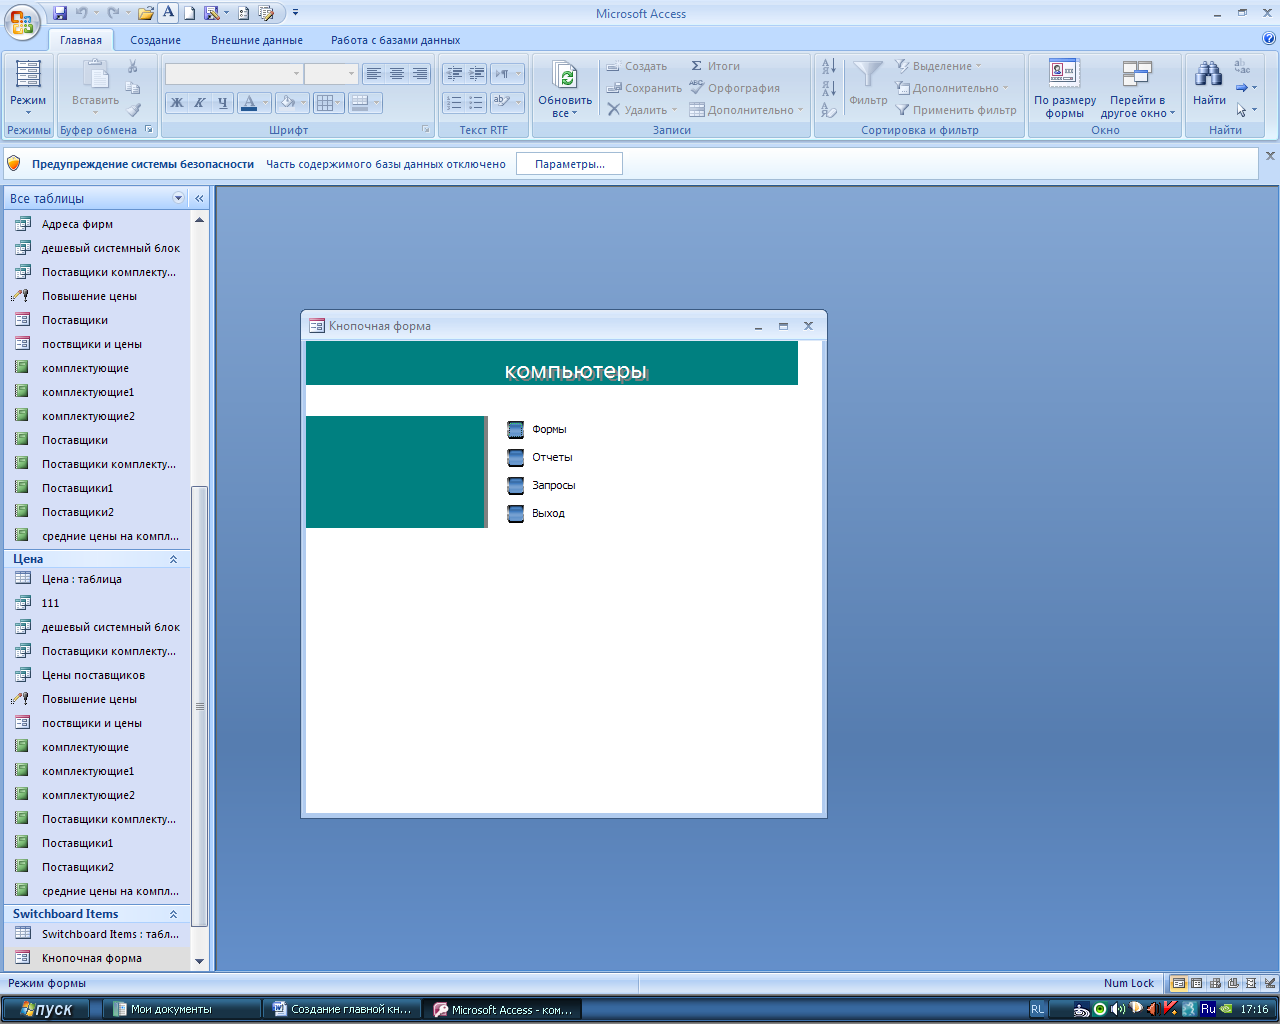This screenshot has height=1024, width=1280.
Task: Click Undo in the quick access toolbar
Action: [x=81, y=13]
